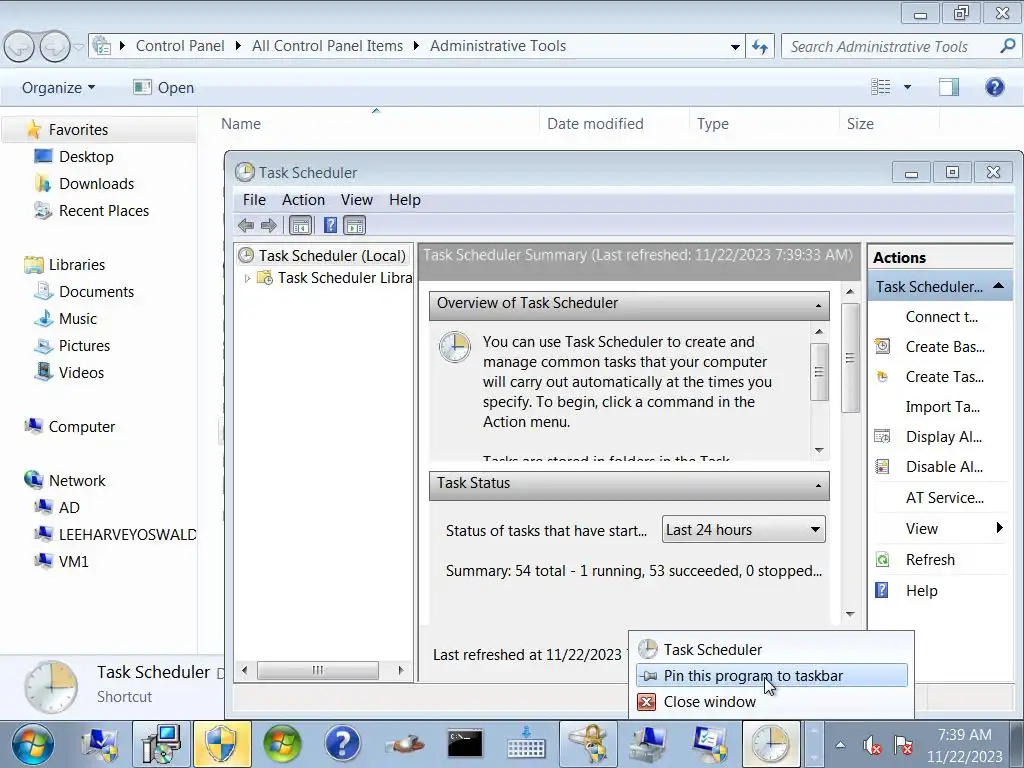Open Documents library in sidebar
Viewport: 1024px width, 768px height.
96,292
